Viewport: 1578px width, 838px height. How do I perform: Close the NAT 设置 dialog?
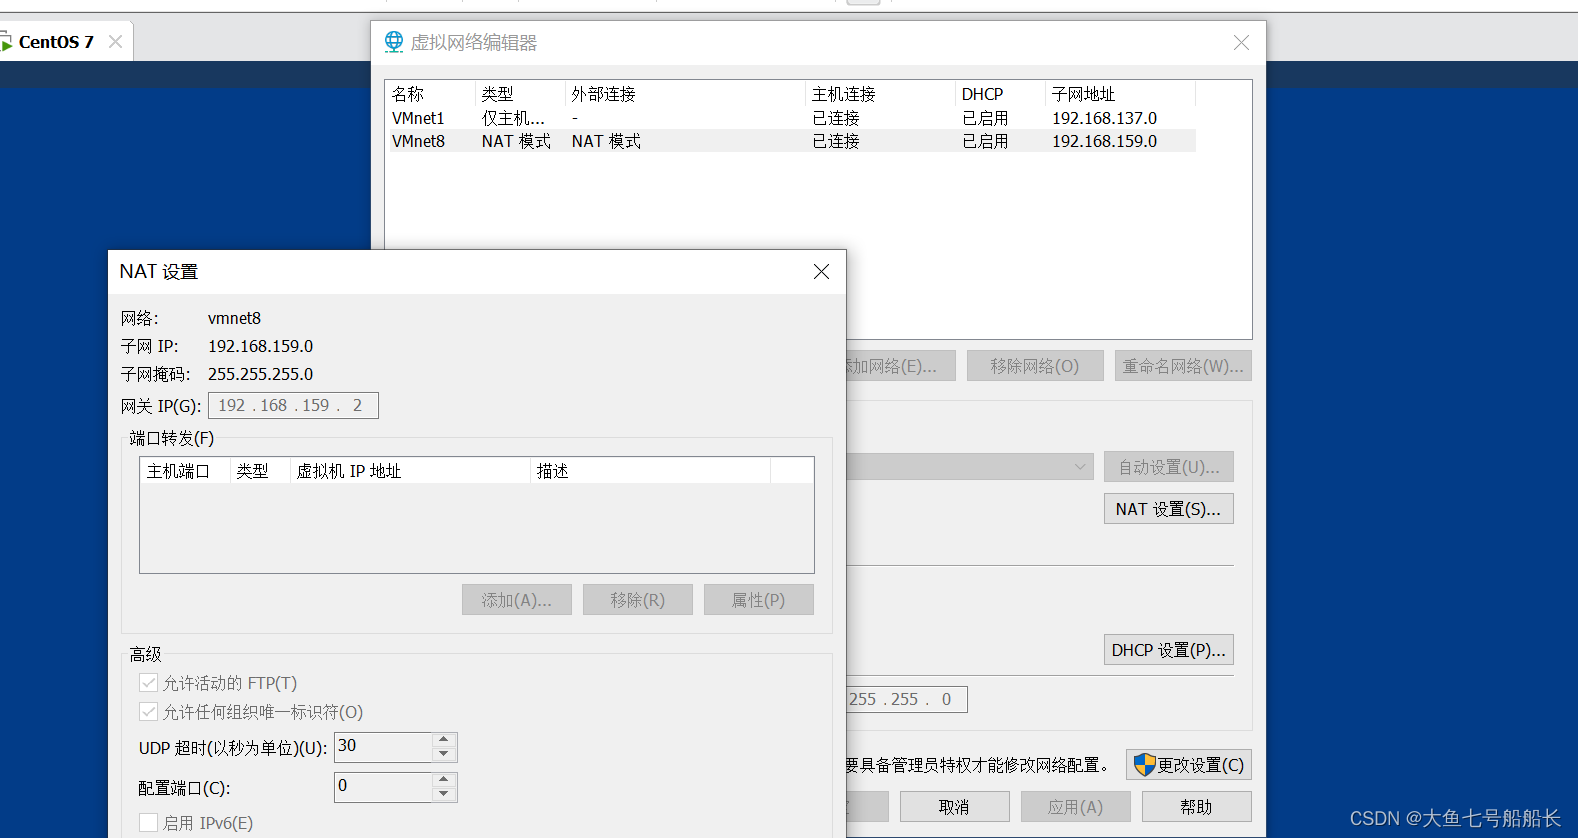pyautogui.click(x=821, y=272)
